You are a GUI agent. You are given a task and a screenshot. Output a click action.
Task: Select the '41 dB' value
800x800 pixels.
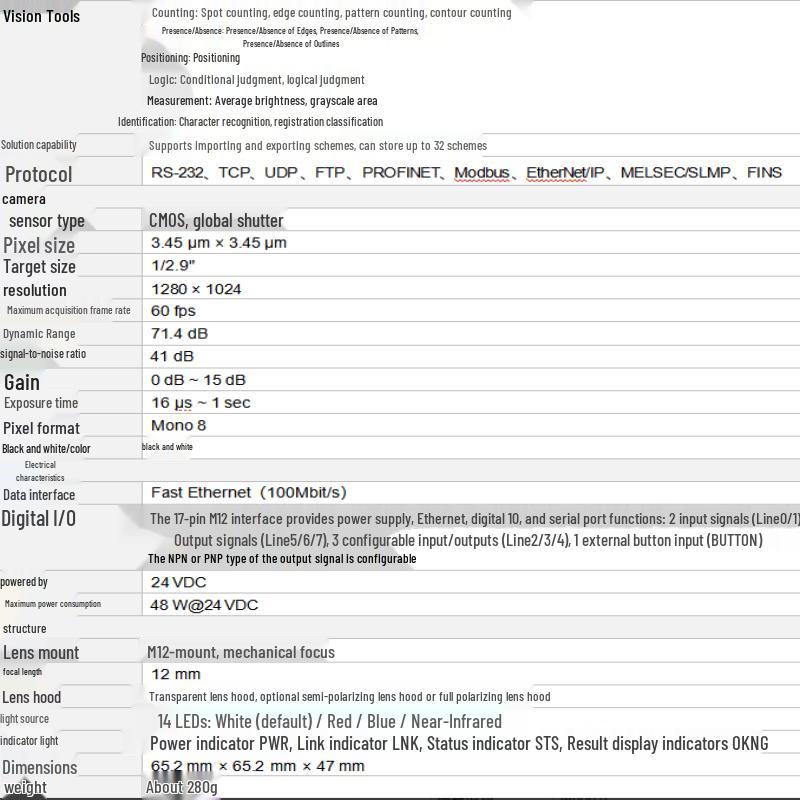172,356
